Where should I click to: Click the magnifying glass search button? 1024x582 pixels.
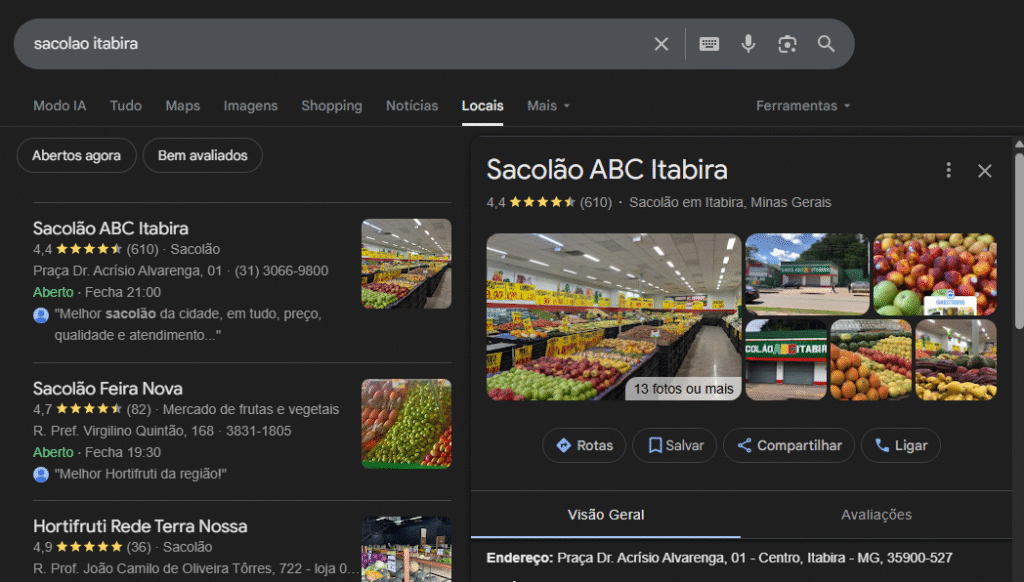(x=826, y=44)
